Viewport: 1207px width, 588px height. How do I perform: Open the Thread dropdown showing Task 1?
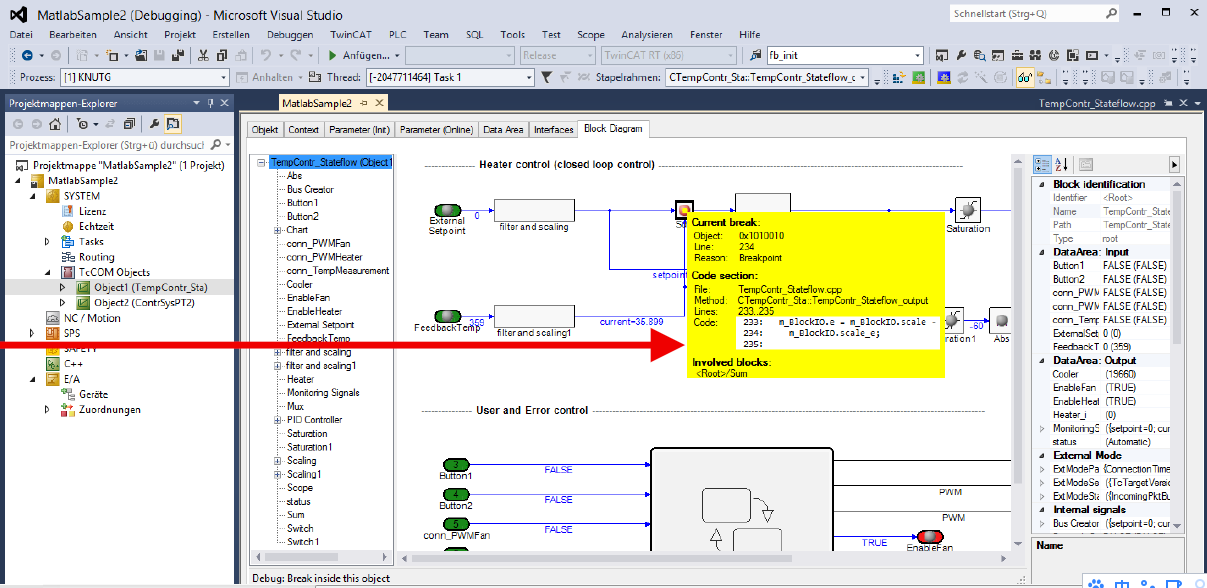[x=529, y=77]
